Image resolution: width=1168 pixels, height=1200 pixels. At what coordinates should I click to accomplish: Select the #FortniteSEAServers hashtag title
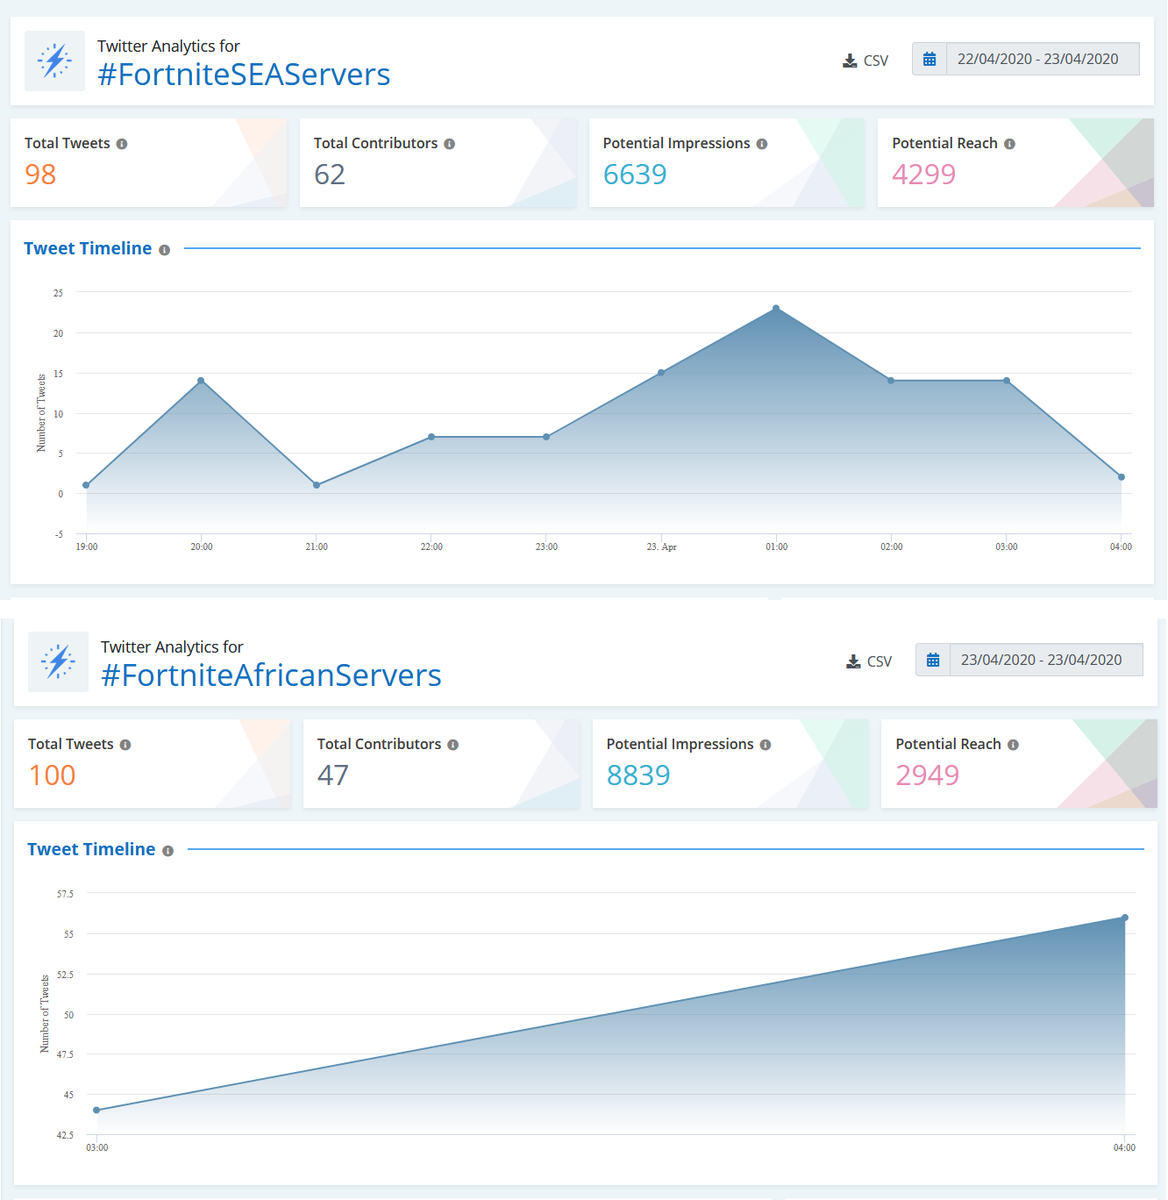pos(244,74)
